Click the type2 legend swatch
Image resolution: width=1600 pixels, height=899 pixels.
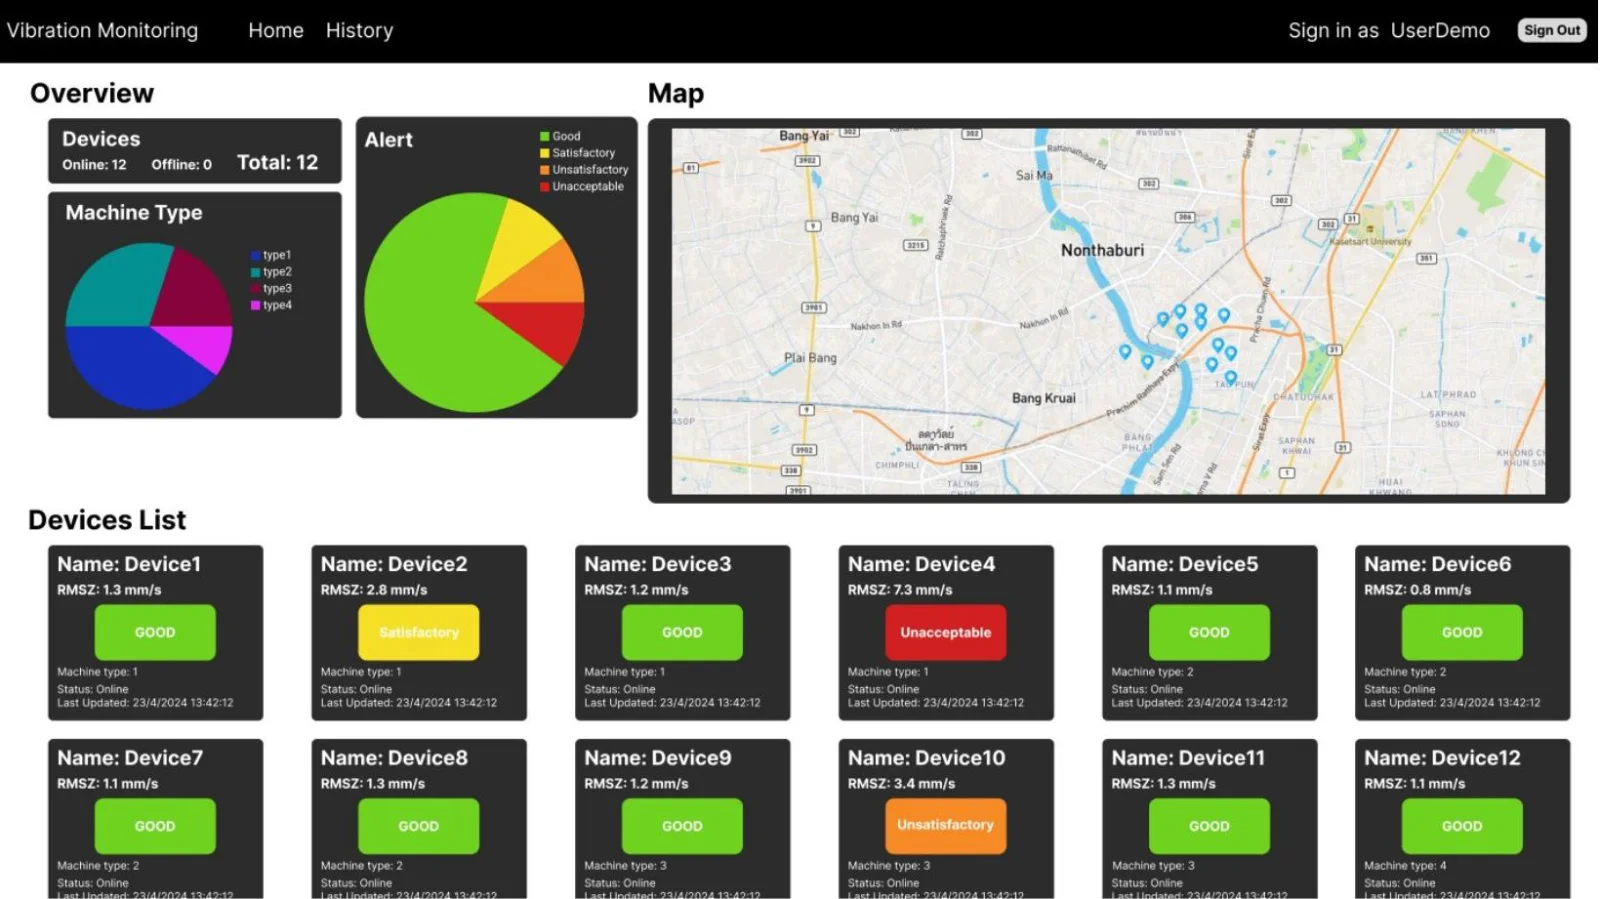(x=256, y=272)
